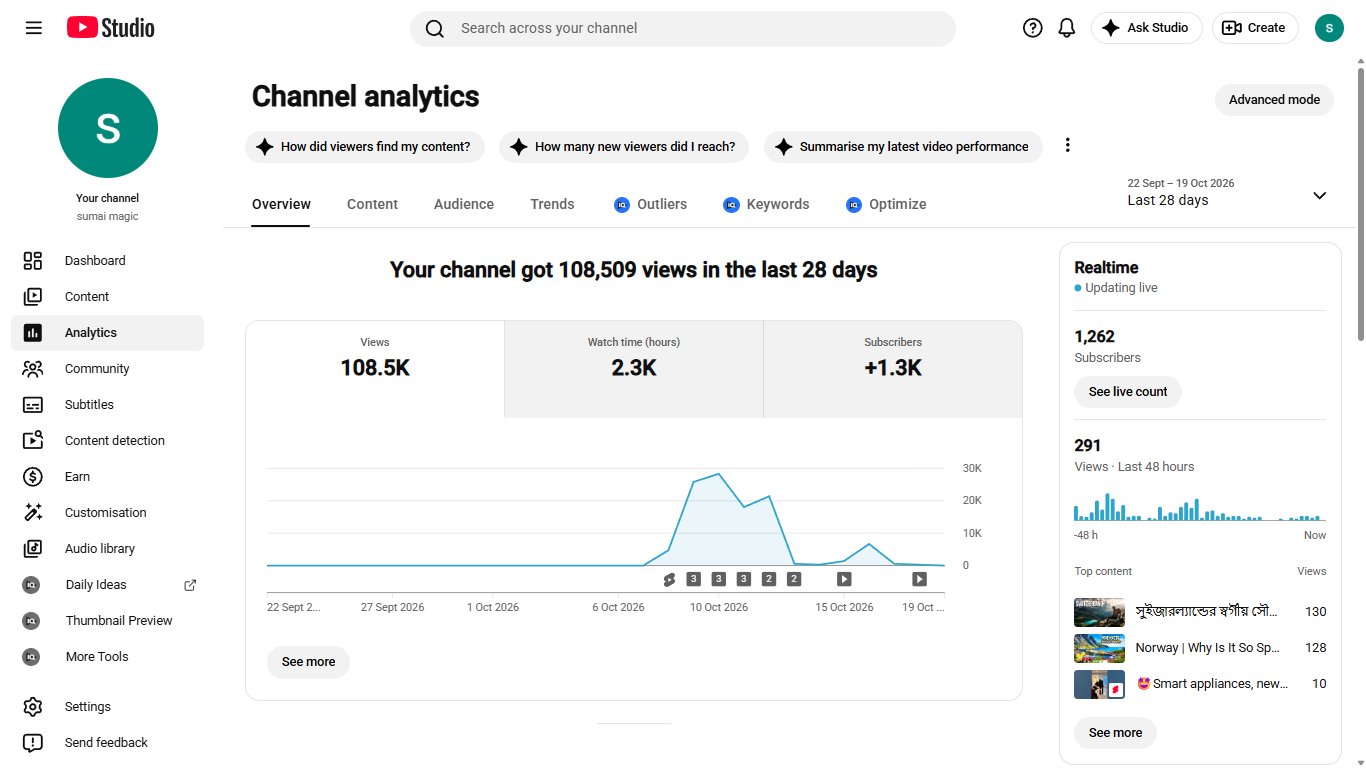Click See live count button

tap(1128, 392)
